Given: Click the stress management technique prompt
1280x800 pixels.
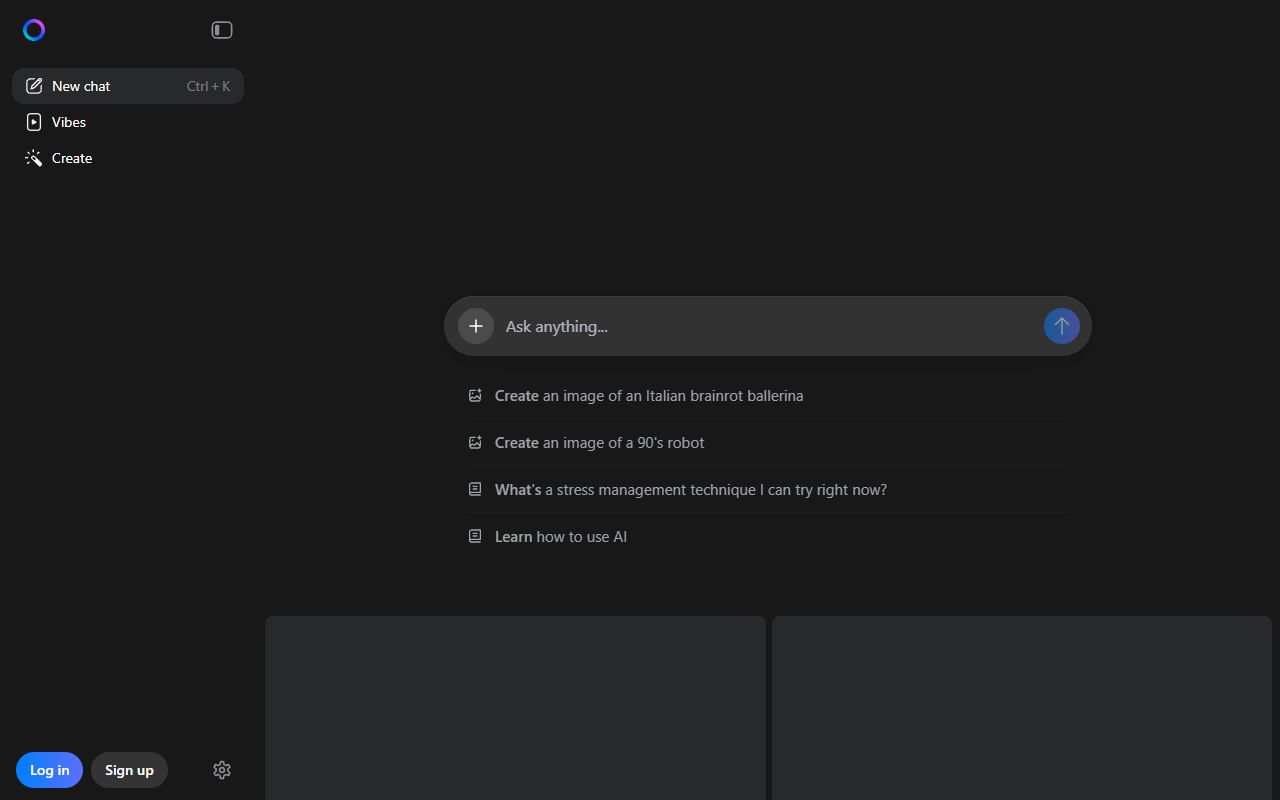Looking at the screenshot, I should (x=690, y=489).
